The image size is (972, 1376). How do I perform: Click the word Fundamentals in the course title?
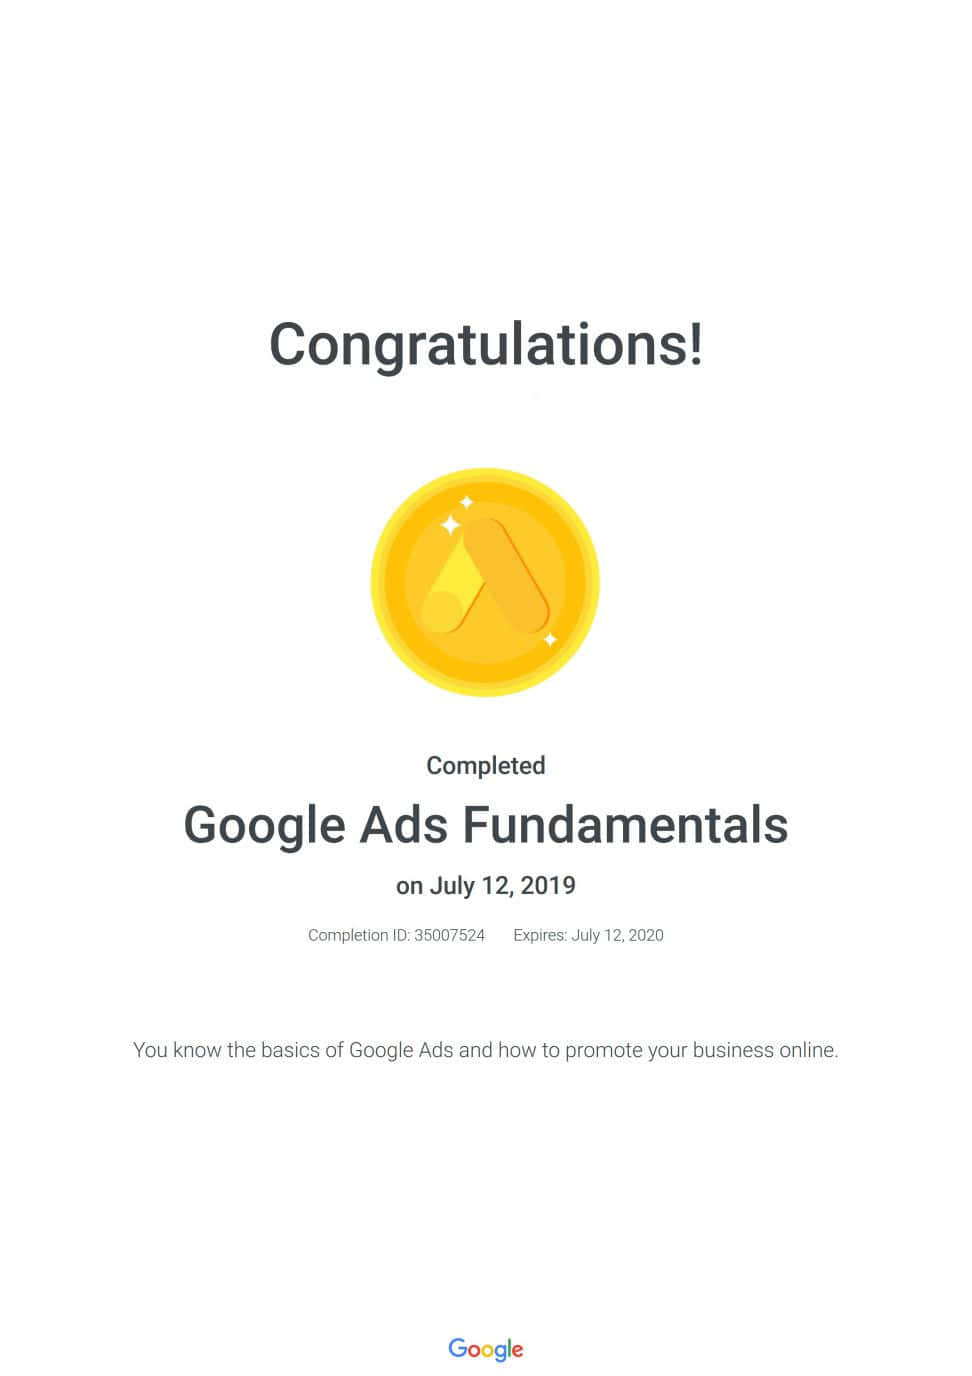625,826
